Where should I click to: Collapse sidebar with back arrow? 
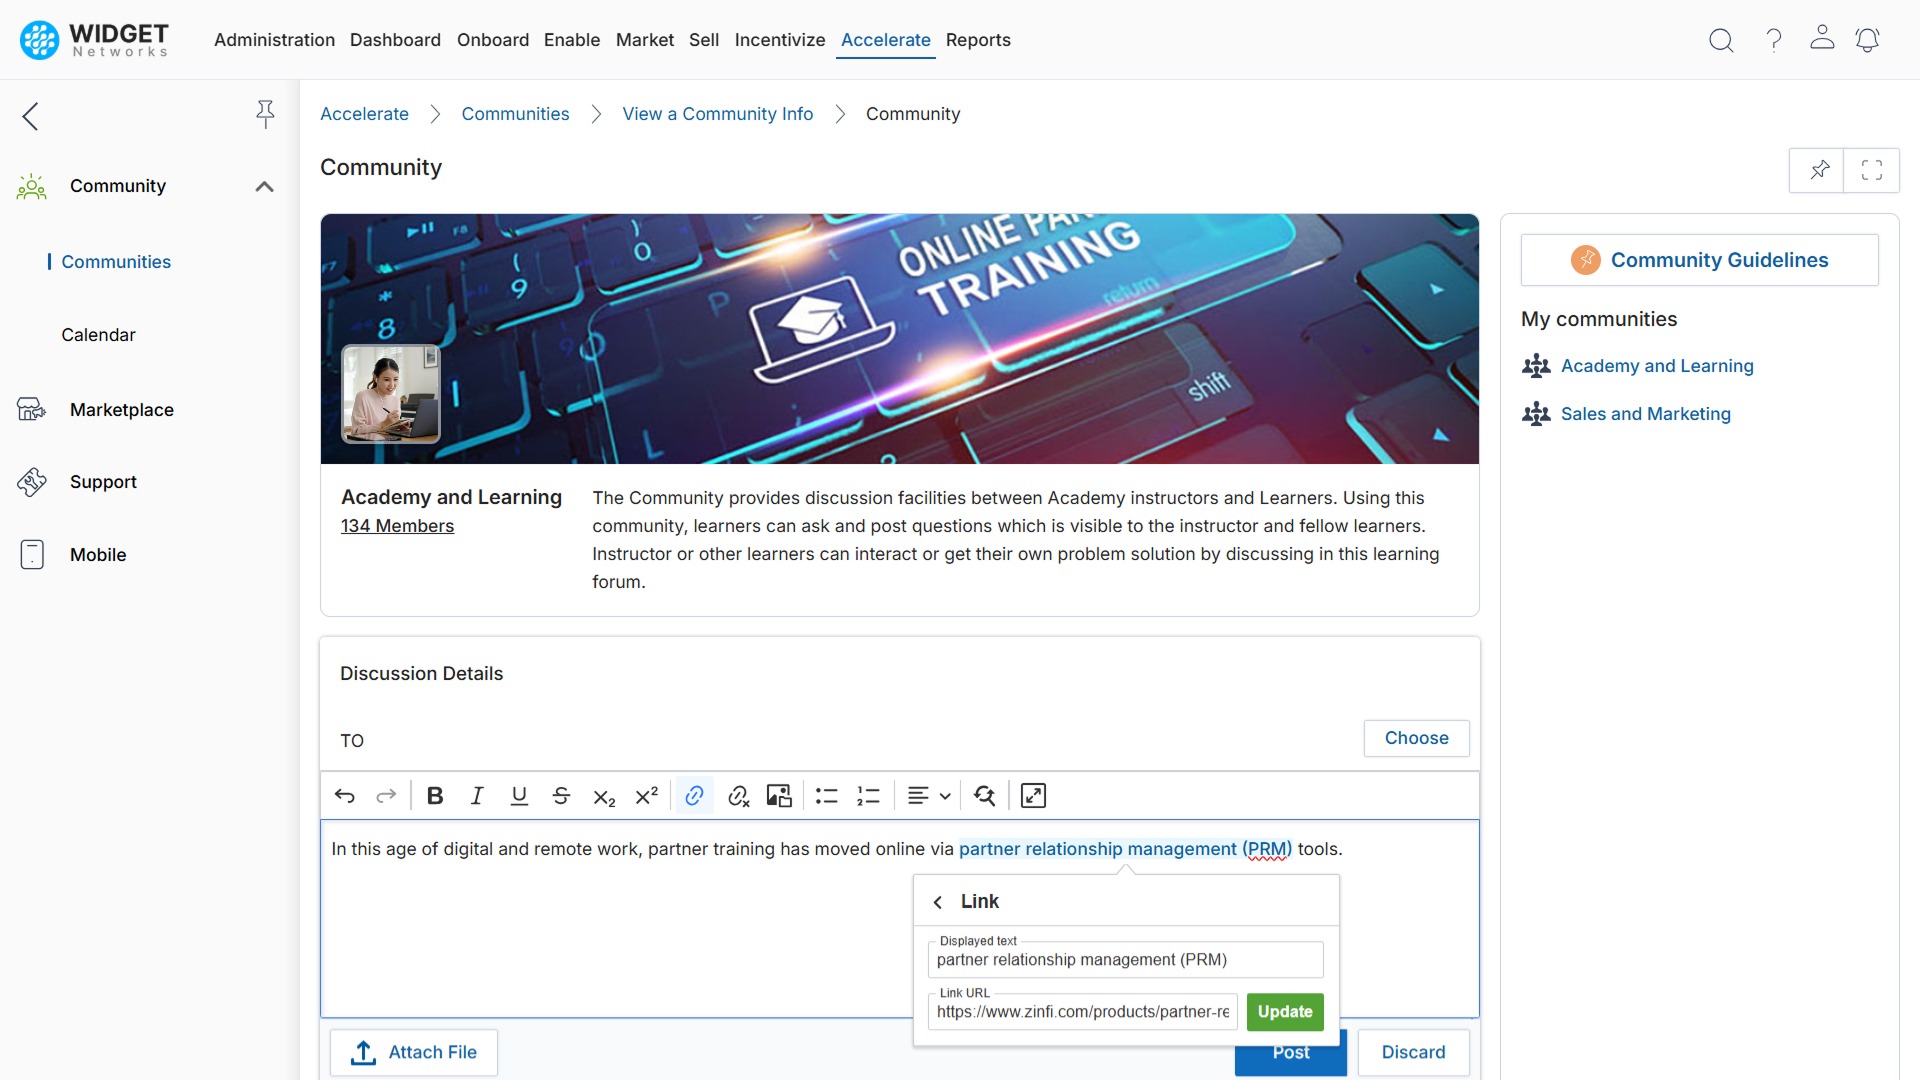(x=31, y=116)
